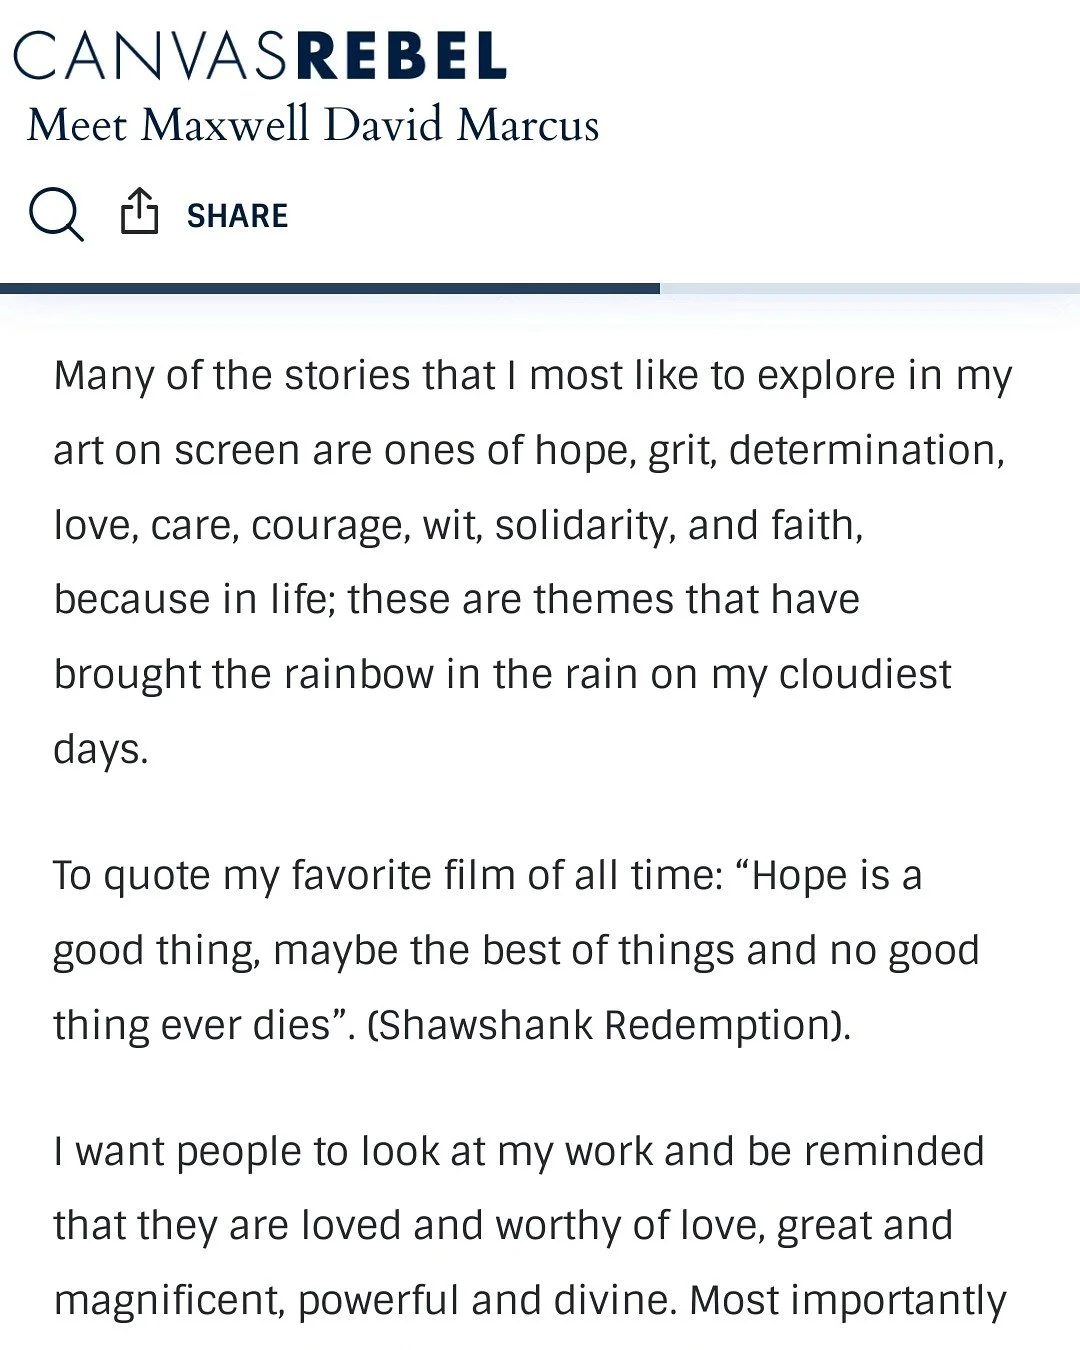This screenshot has width=1080, height=1350.
Task: Click the light unfilled progress bar portion
Action: 870,288
